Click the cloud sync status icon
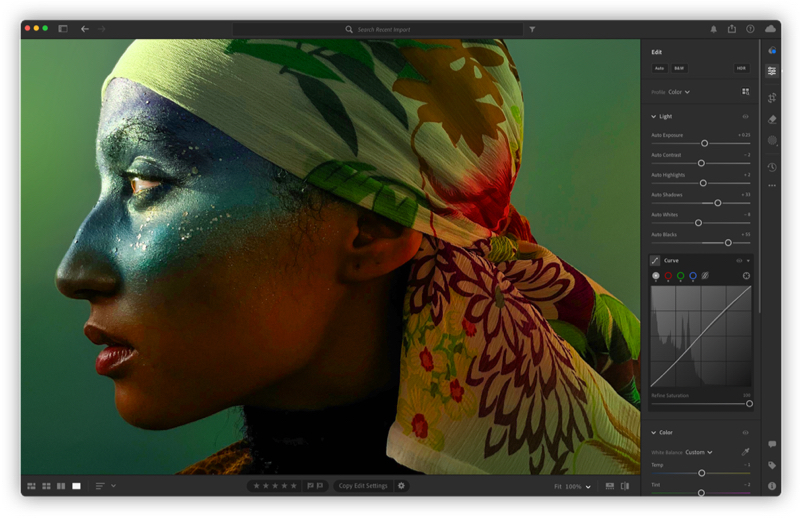This screenshot has height=518, width=801. click(770, 29)
